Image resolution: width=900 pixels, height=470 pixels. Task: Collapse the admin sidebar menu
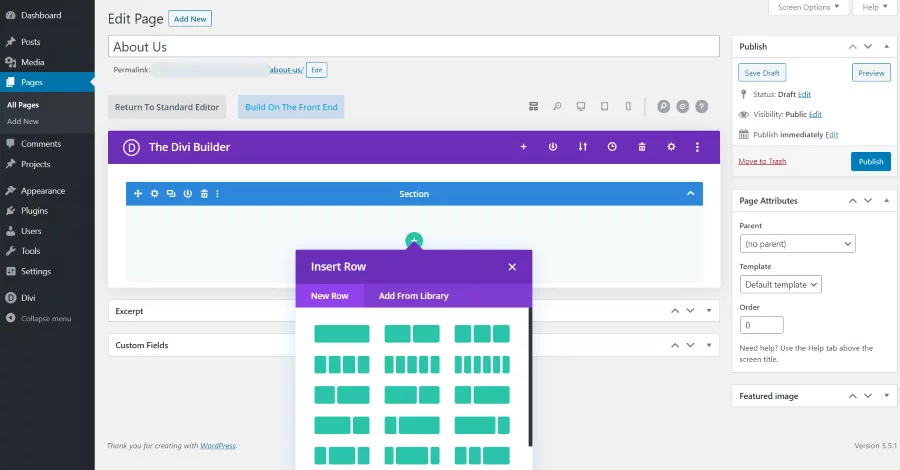point(47,318)
